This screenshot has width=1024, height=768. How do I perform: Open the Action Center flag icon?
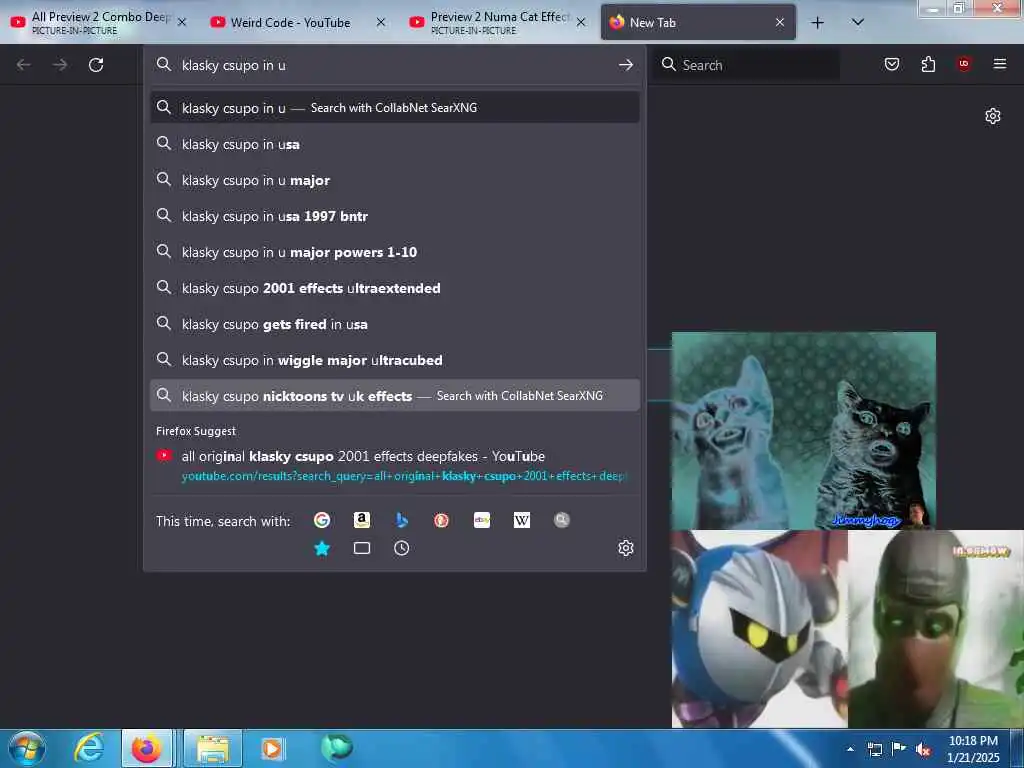coord(899,749)
